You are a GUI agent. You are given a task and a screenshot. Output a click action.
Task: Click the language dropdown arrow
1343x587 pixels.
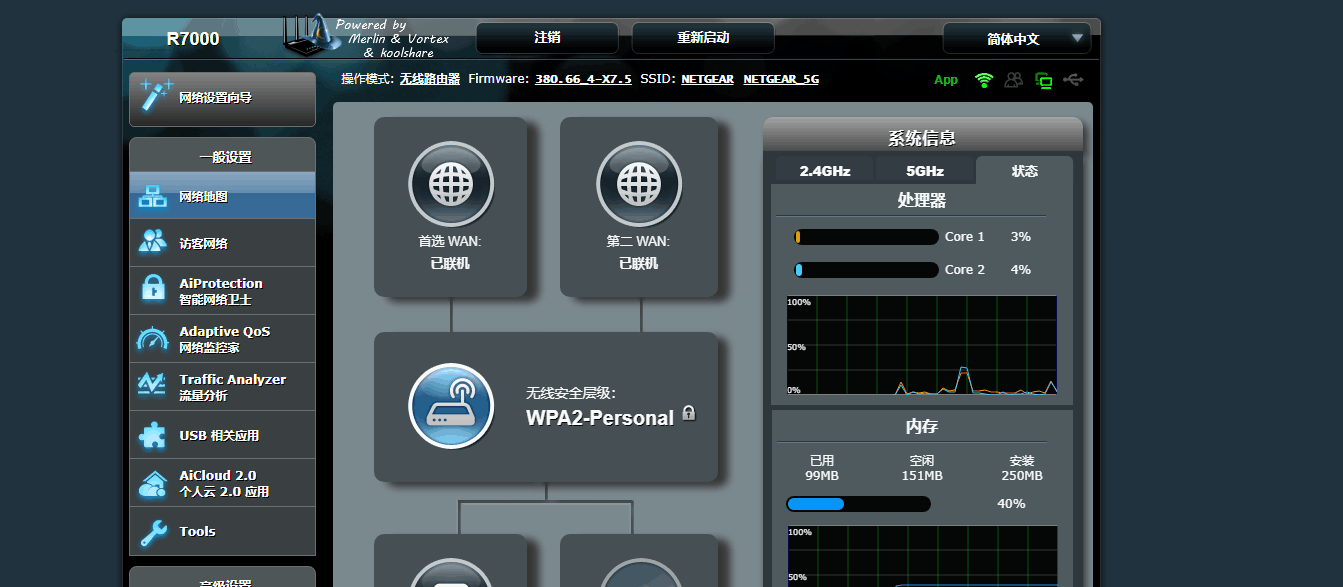click(1077, 39)
